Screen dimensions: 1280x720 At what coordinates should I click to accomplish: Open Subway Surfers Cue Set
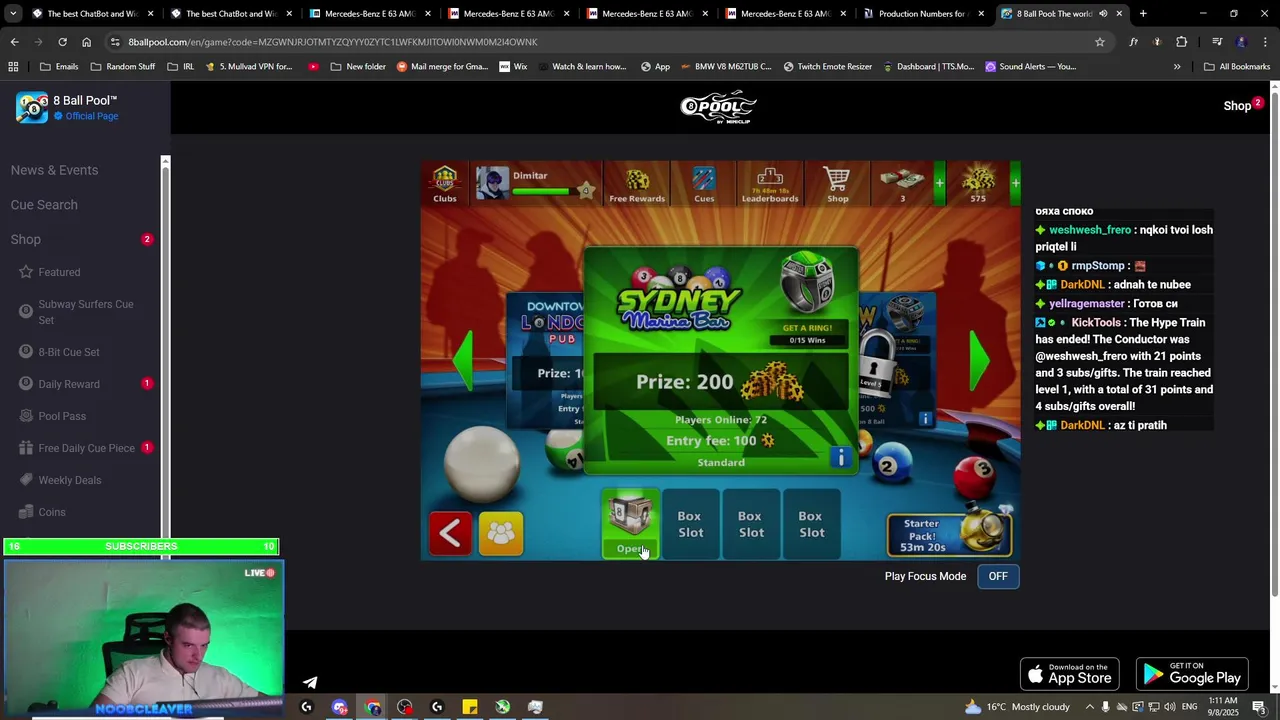[x=86, y=312]
